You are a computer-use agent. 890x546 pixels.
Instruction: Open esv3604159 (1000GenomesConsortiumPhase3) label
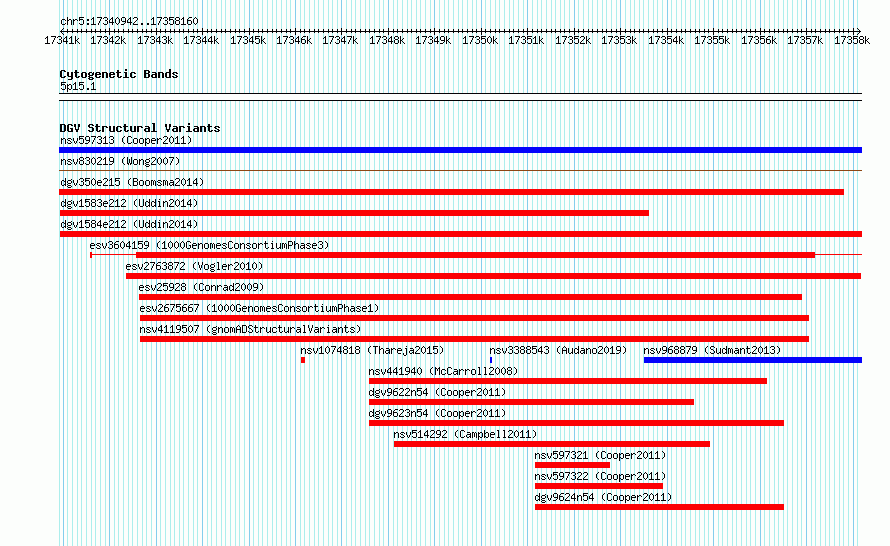209,245
